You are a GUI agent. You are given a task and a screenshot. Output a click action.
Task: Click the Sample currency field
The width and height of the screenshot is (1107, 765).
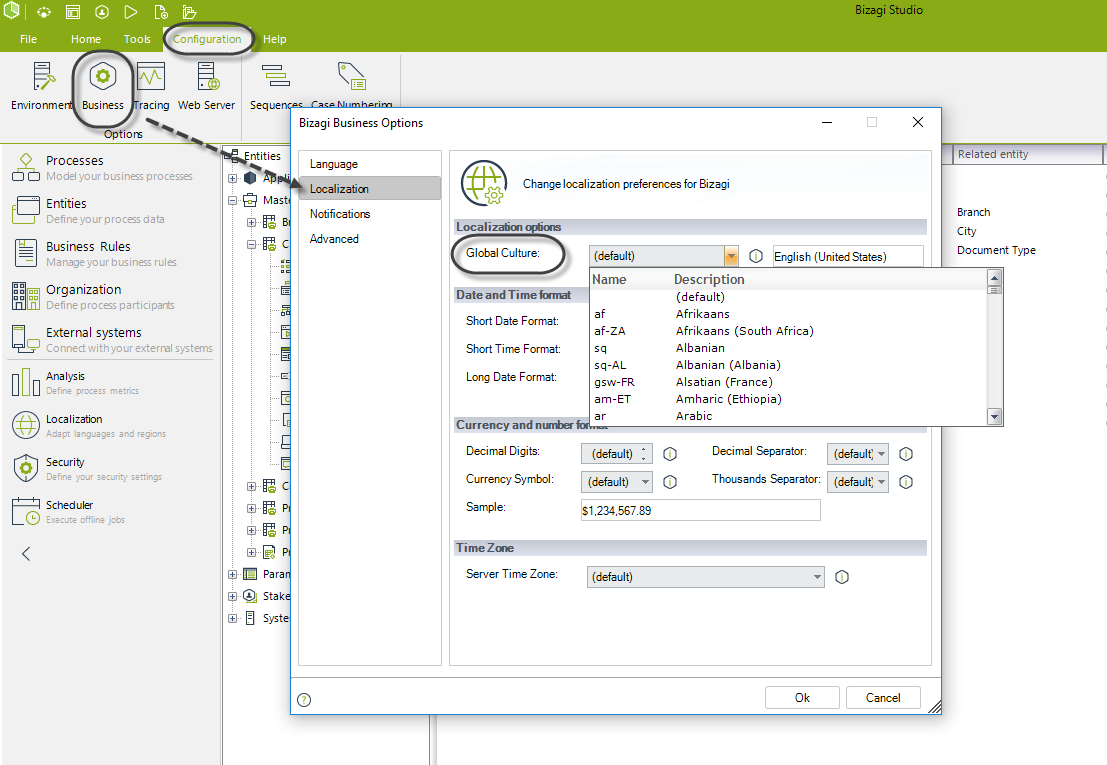coord(700,510)
